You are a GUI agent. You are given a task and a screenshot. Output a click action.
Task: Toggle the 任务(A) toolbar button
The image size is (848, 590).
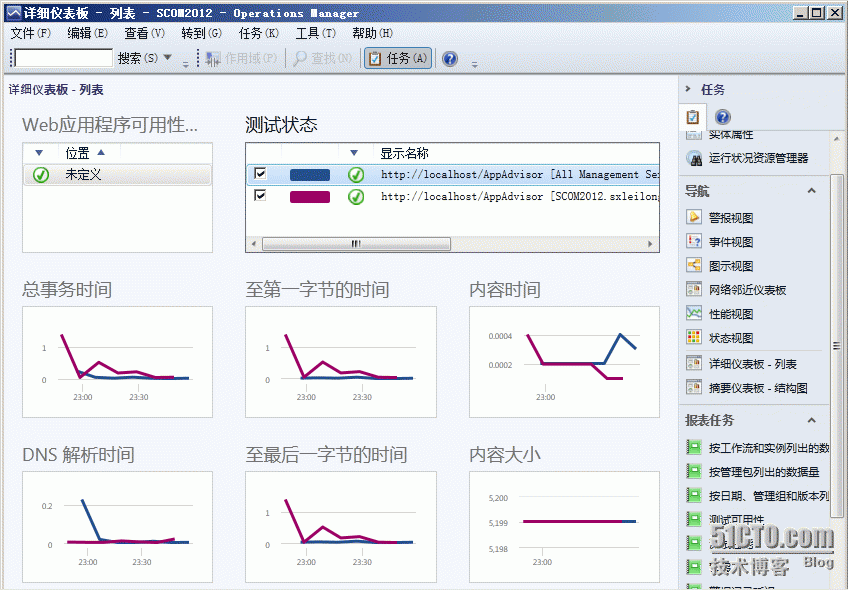coord(398,58)
